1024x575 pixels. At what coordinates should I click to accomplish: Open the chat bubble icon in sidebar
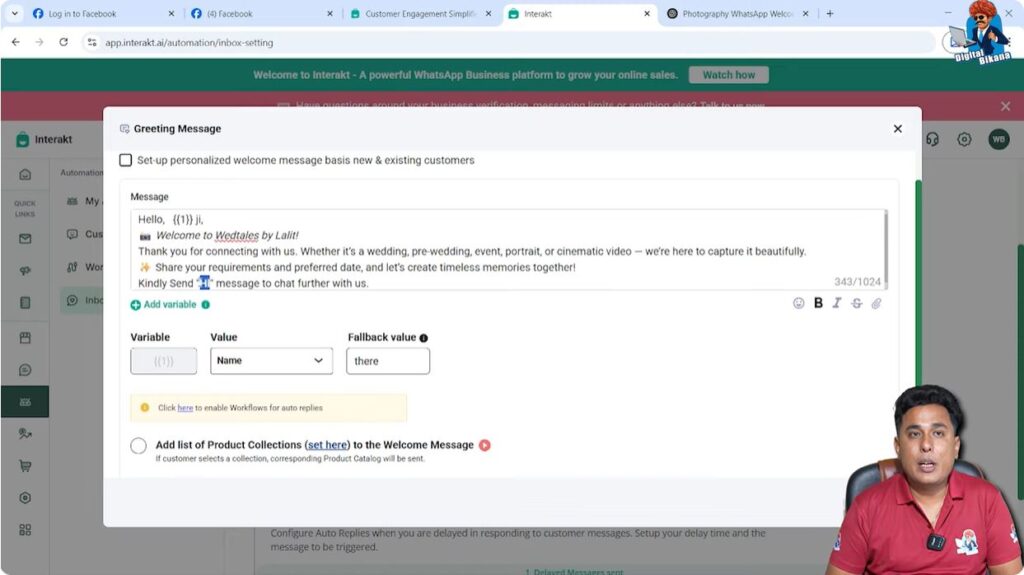tap(25, 370)
